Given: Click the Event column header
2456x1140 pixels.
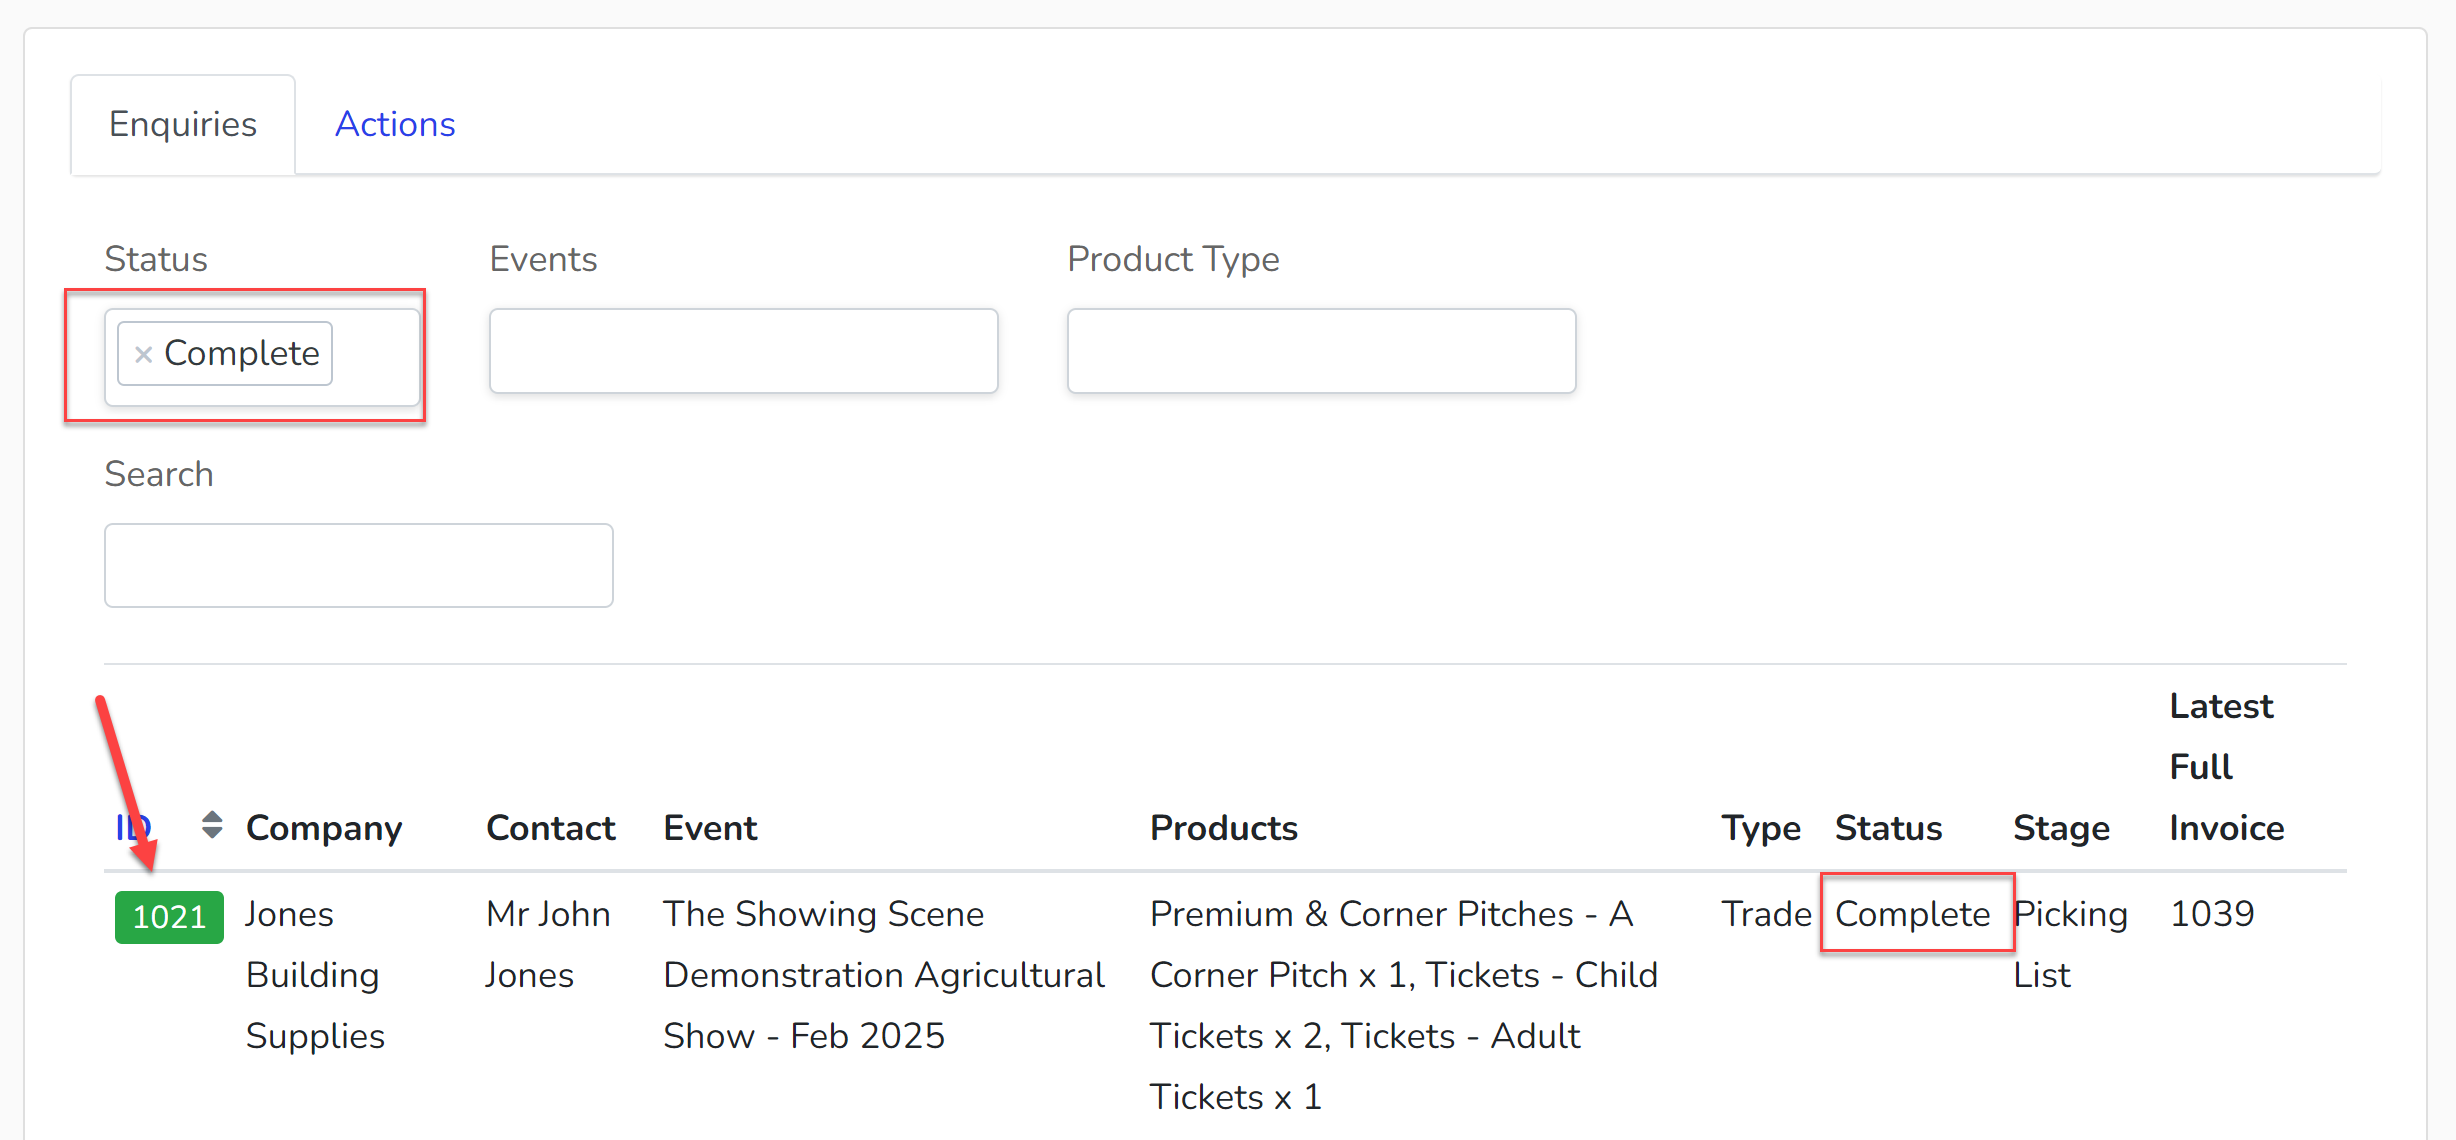Looking at the screenshot, I should 710,828.
